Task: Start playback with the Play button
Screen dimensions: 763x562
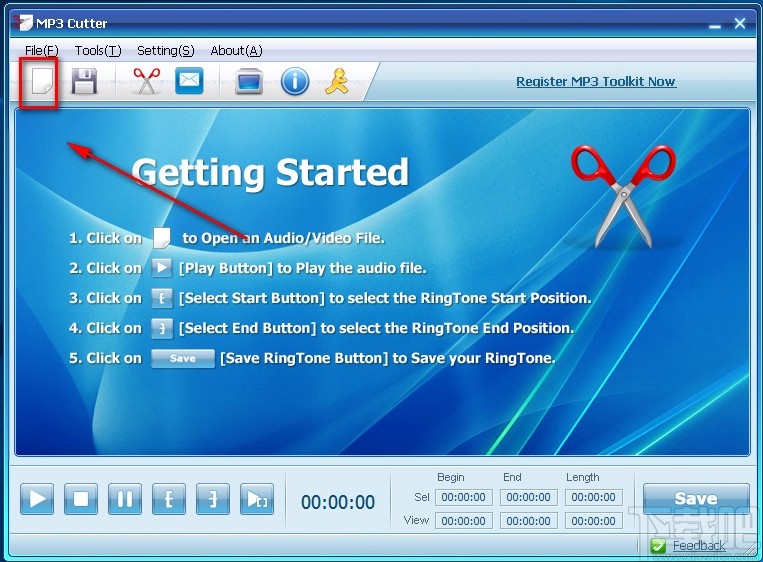Action: pos(37,499)
